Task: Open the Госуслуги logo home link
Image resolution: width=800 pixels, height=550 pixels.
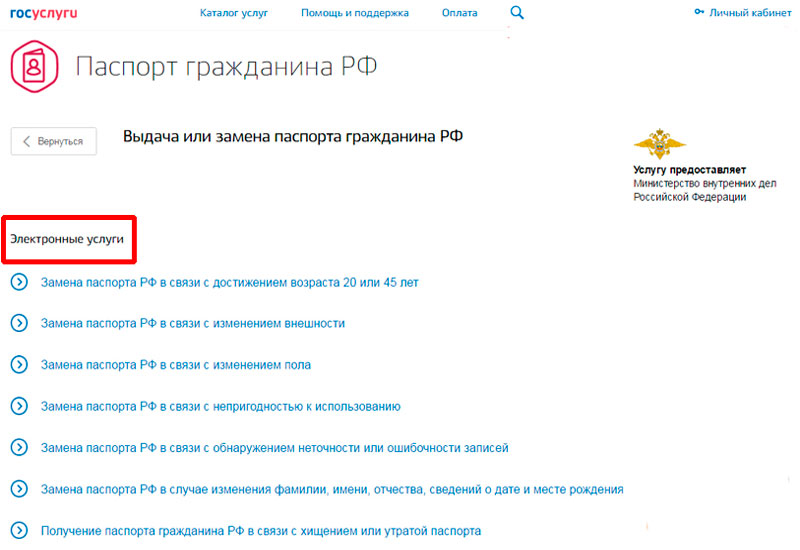Action: point(43,13)
